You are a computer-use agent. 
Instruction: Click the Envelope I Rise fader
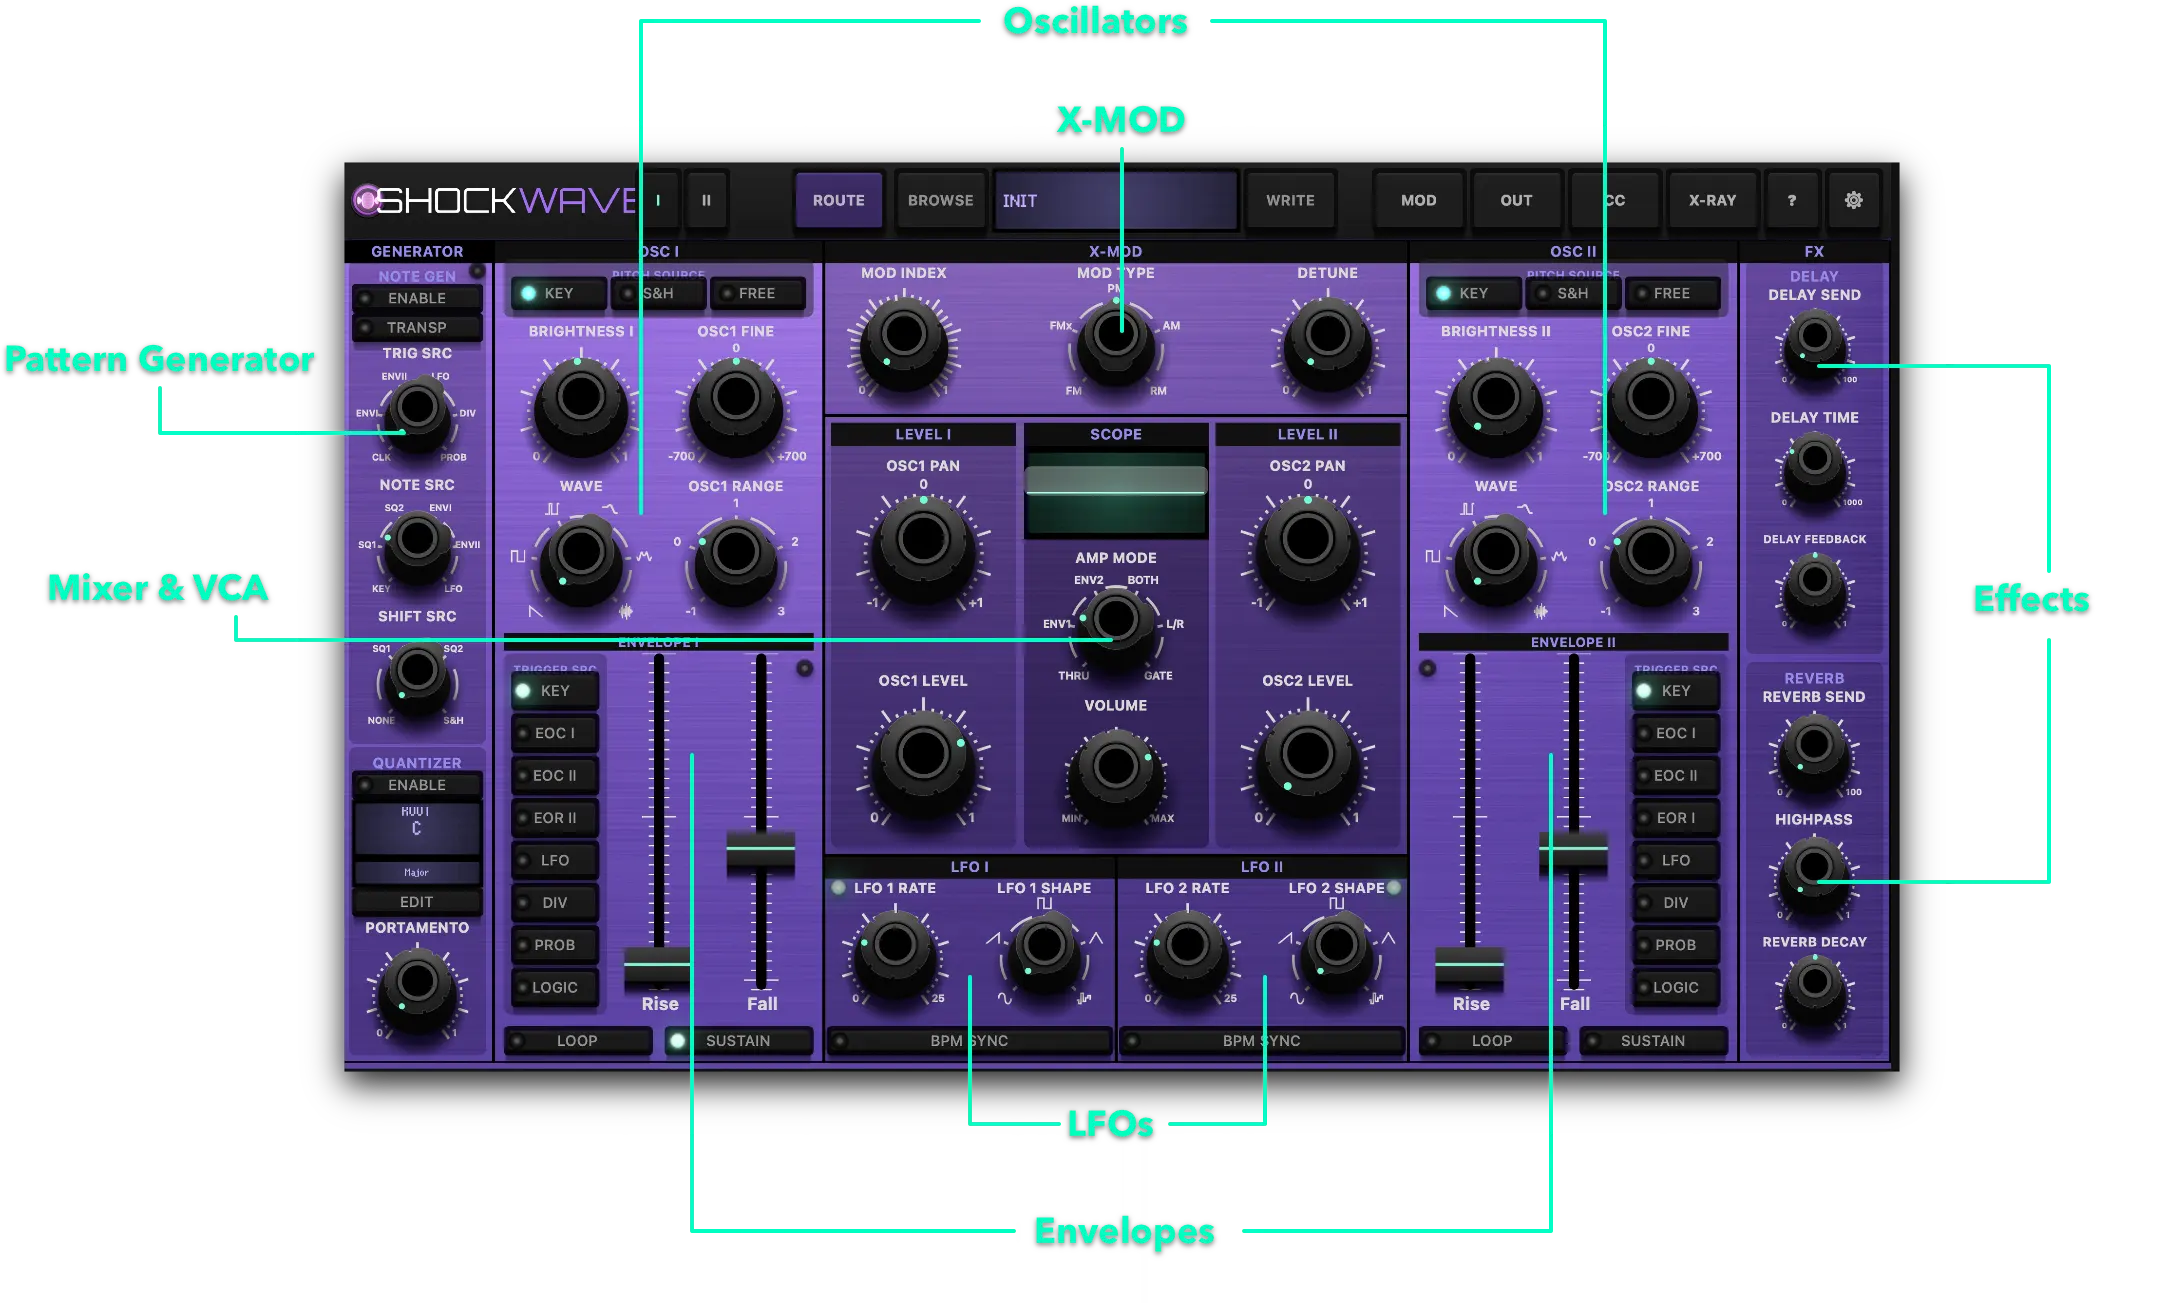click(658, 965)
